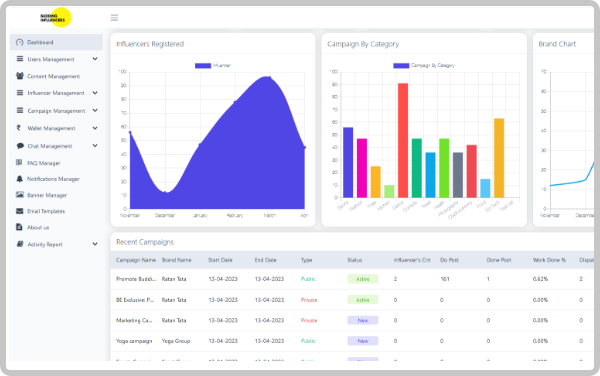Expand Chat Management chevron
Image resolution: width=600 pixels, height=376 pixels.
click(x=95, y=146)
